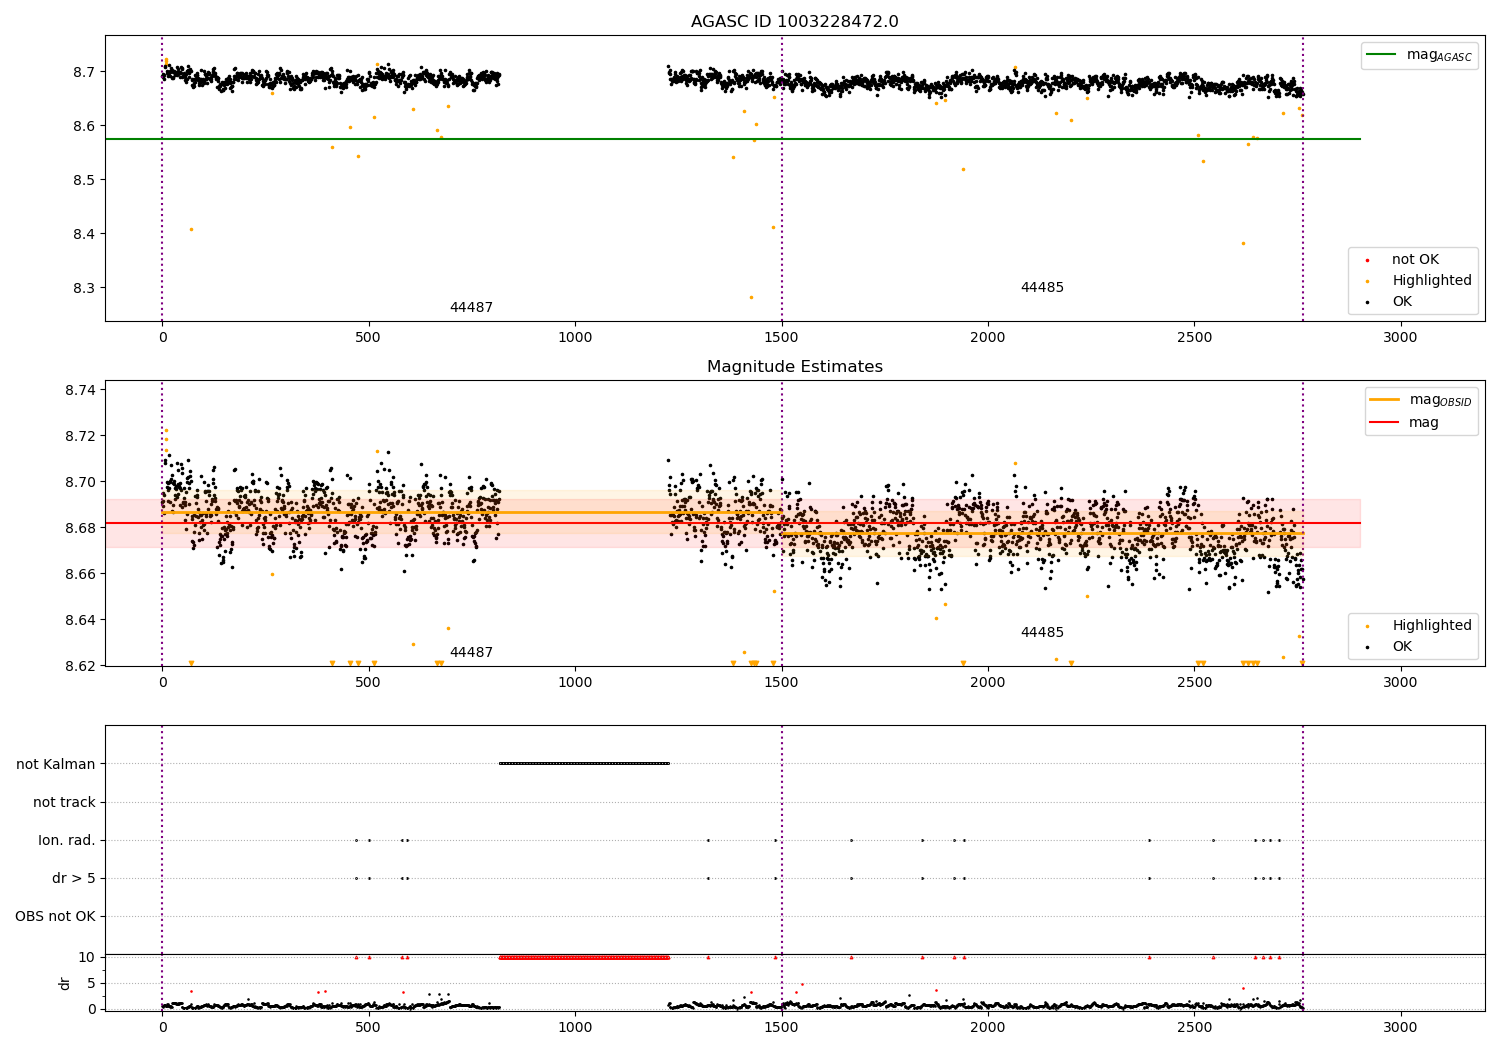Click 'Highlighted' legend entry in Magnitude Estimates plot
The width and height of the screenshot is (1500, 1050).
(x=1419, y=626)
